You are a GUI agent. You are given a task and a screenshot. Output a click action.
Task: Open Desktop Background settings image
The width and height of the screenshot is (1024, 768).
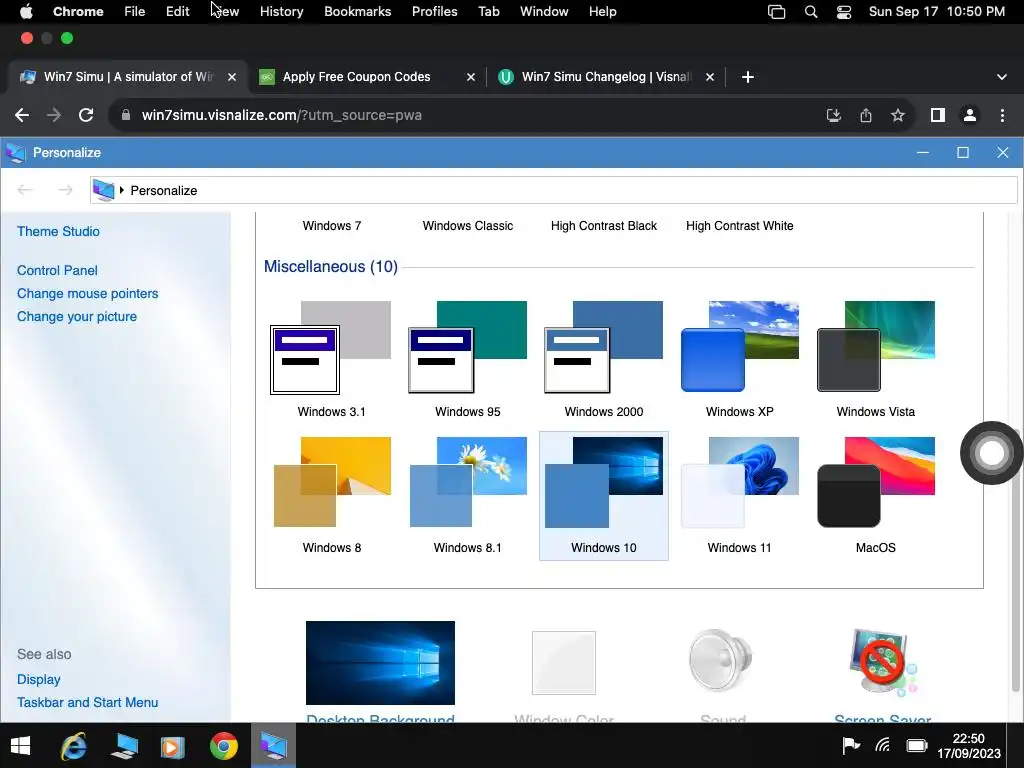tap(380, 662)
